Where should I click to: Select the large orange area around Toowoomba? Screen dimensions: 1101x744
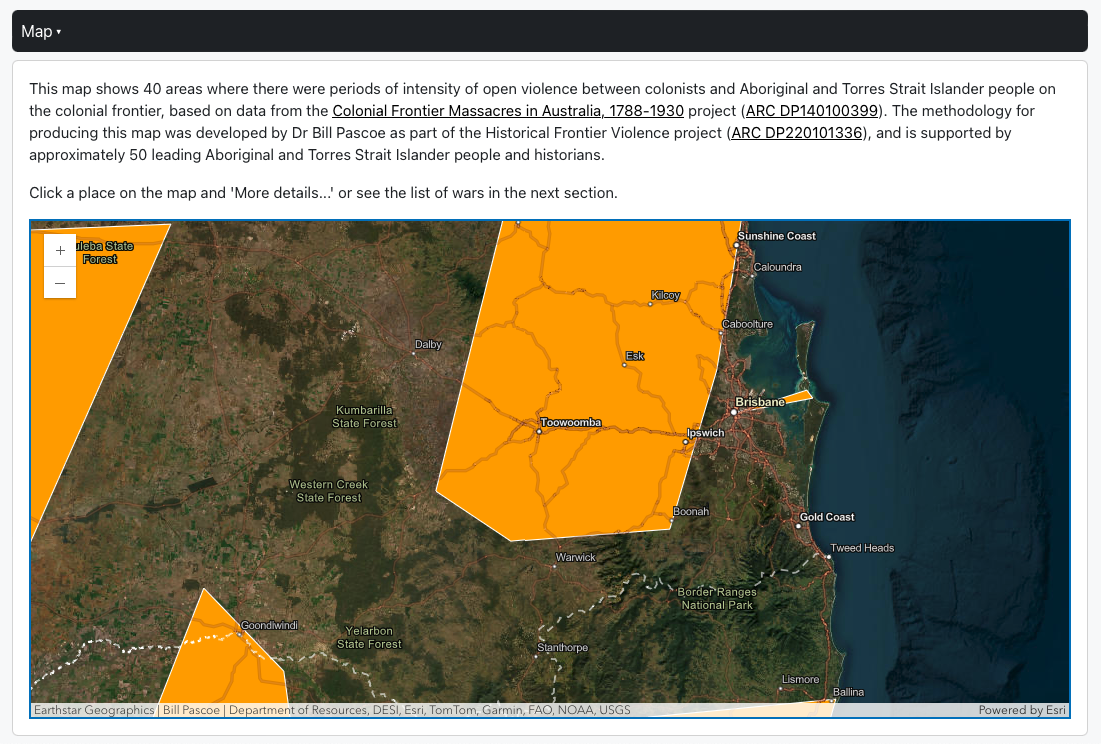(x=590, y=379)
